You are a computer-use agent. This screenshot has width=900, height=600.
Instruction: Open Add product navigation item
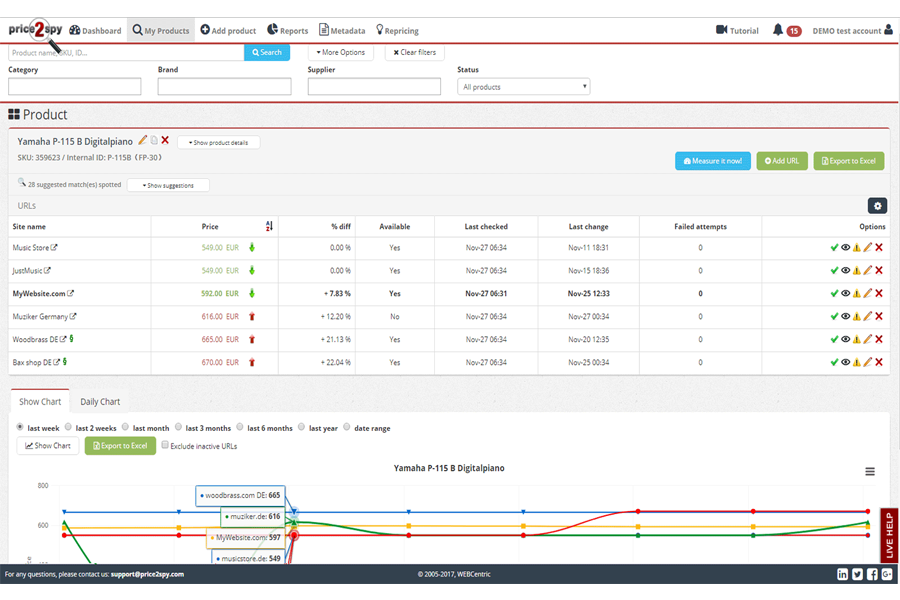point(228,30)
